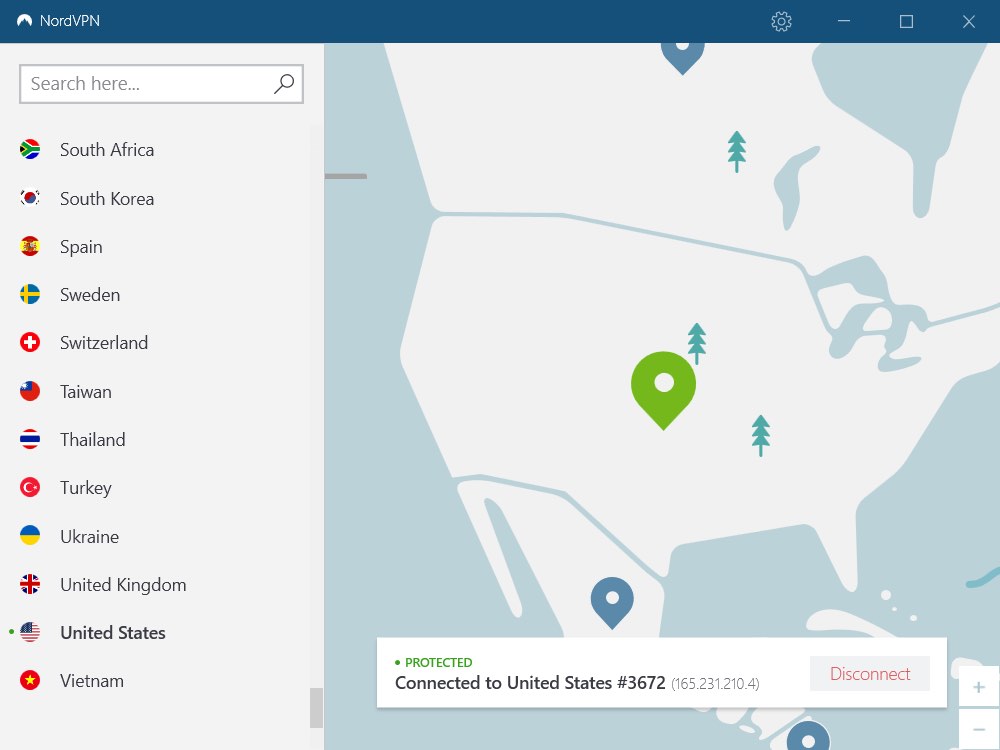1000x750 pixels.
Task: Choose the South Korea flag icon
Action: tap(30, 198)
